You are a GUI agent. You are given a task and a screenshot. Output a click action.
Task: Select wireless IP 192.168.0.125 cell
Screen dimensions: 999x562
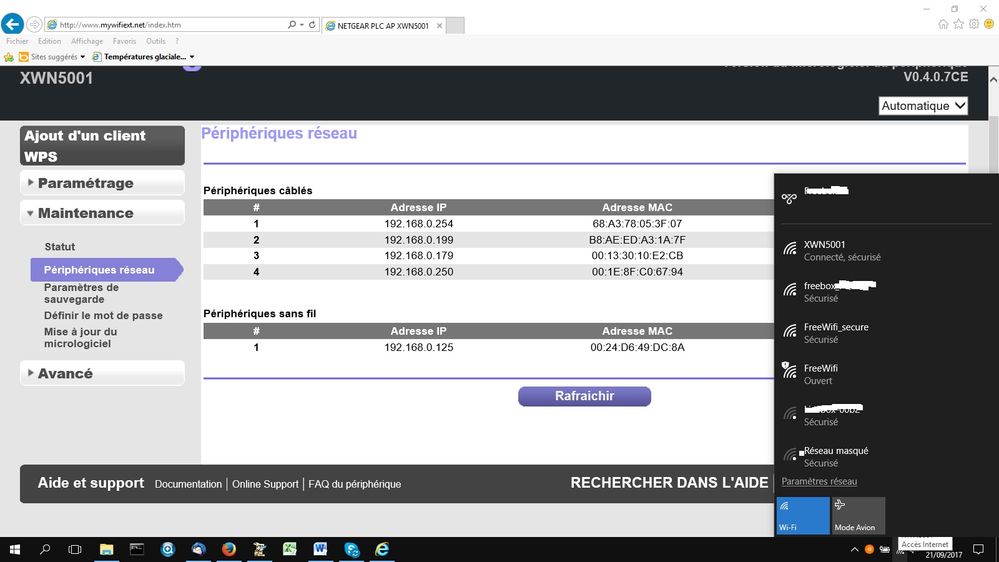[419, 347]
